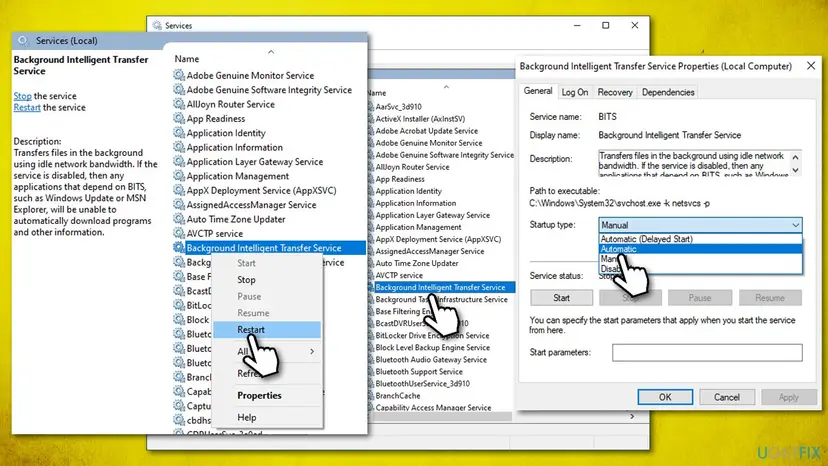Switch to the General tab
The height and width of the screenshot is (466, 828).
click(538, 91)
